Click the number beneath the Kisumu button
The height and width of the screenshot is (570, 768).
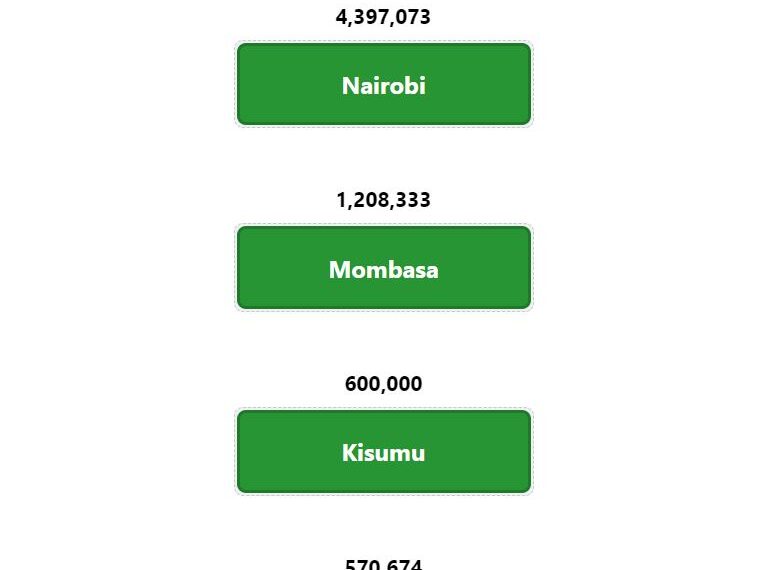click(x=384, y=564)
